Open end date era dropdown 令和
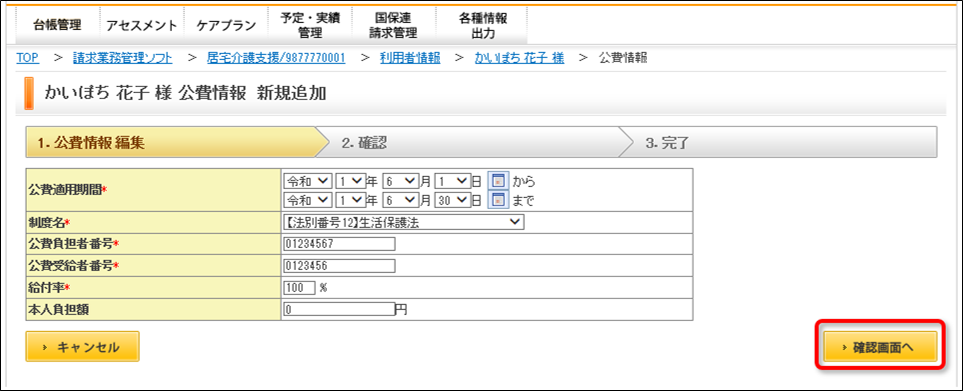Viewport: 963px width, 391px height. click(308, 200)
